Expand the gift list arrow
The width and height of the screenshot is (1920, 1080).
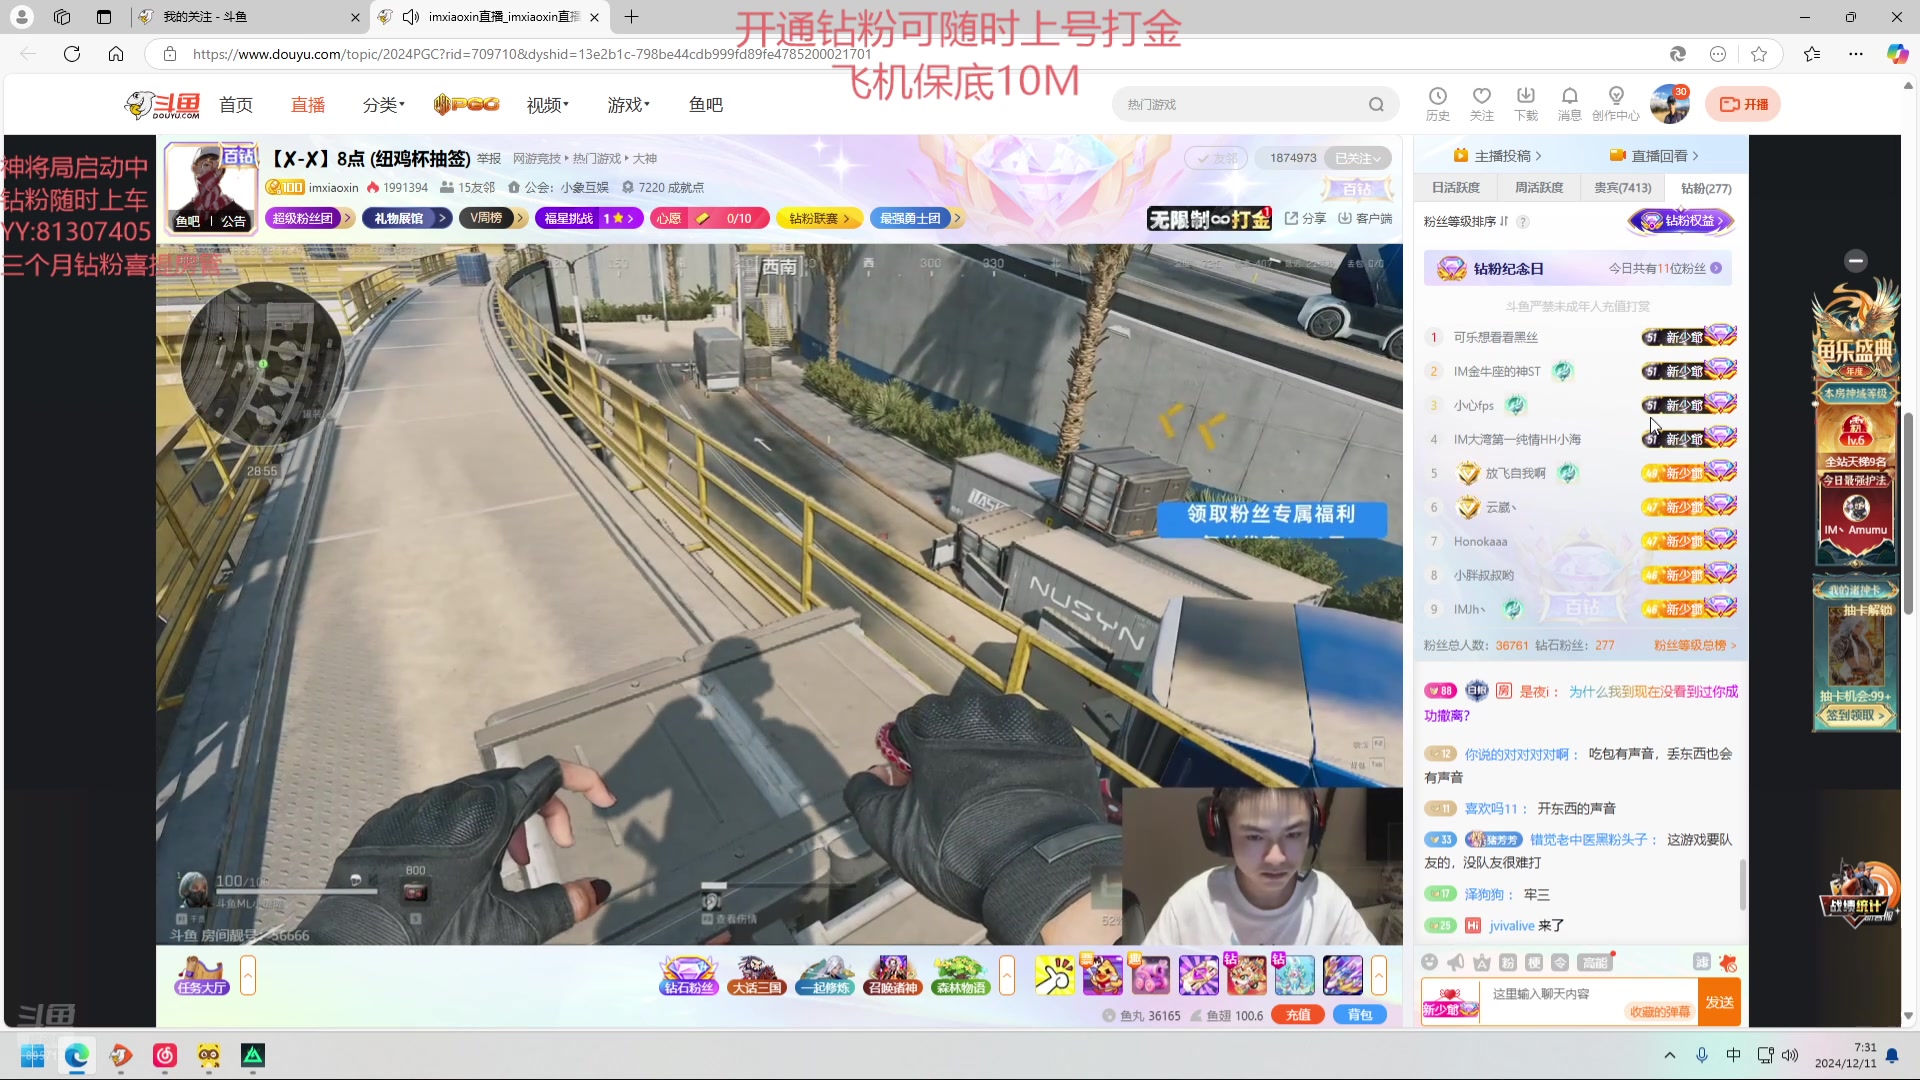[x=1379, y=976]
